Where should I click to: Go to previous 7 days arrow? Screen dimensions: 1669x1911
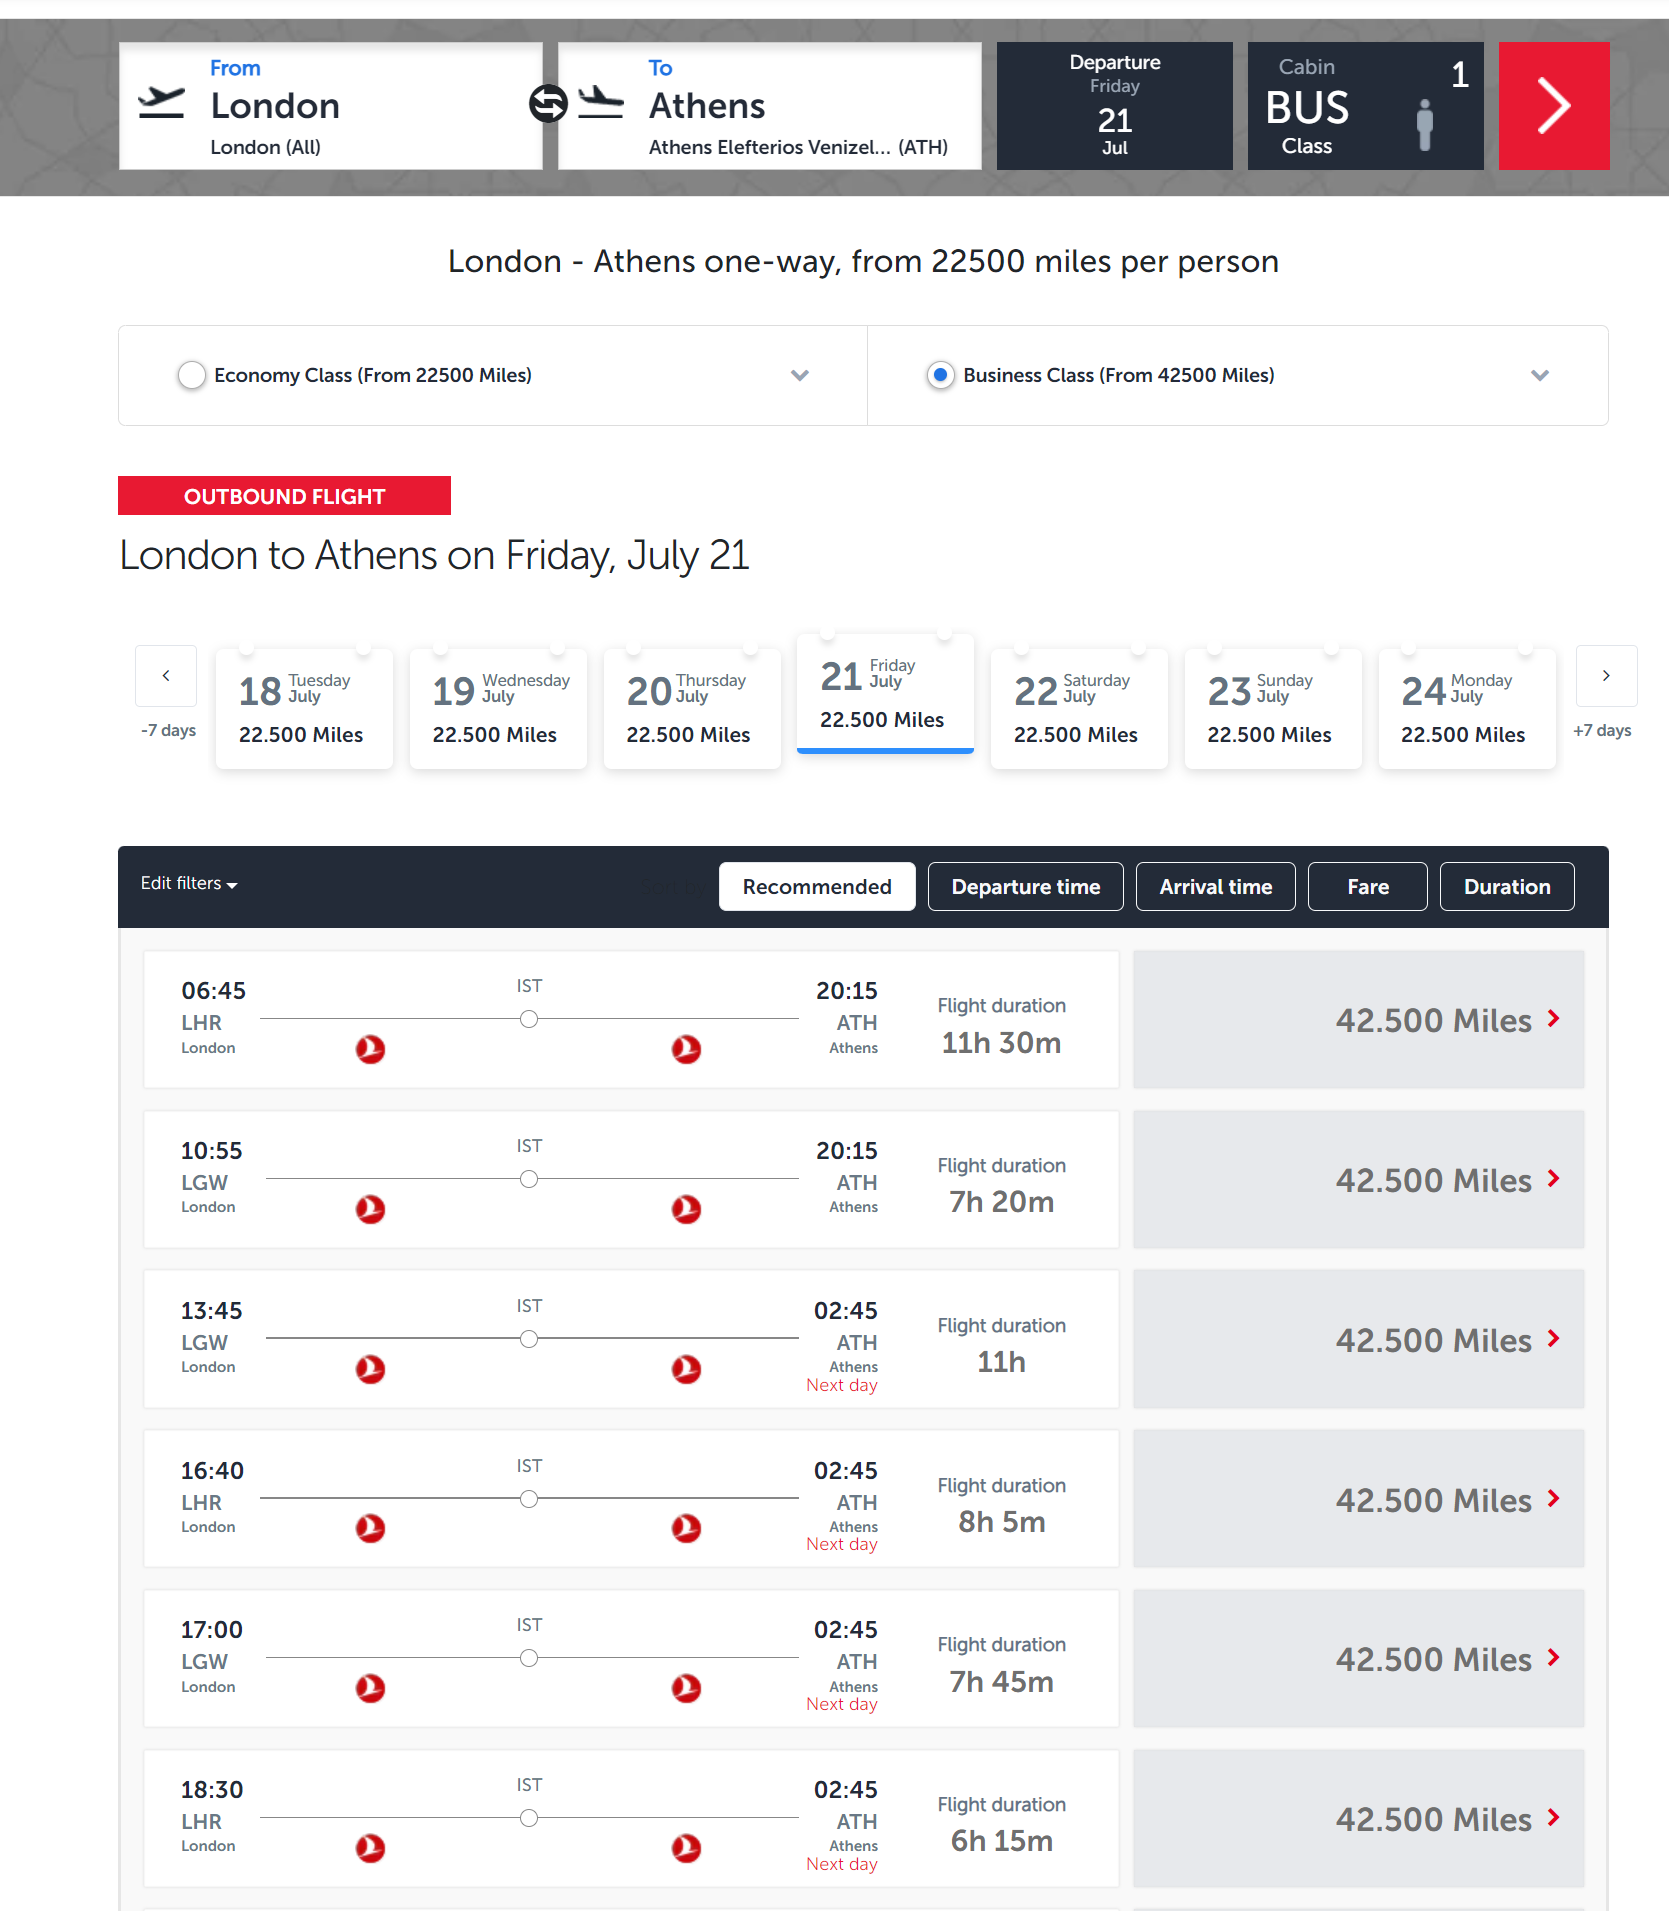166,676
